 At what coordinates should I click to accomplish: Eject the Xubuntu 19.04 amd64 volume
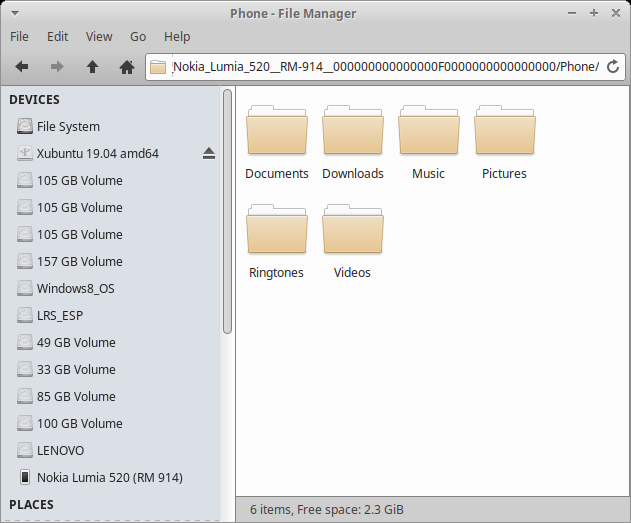(x=208, y=153)
